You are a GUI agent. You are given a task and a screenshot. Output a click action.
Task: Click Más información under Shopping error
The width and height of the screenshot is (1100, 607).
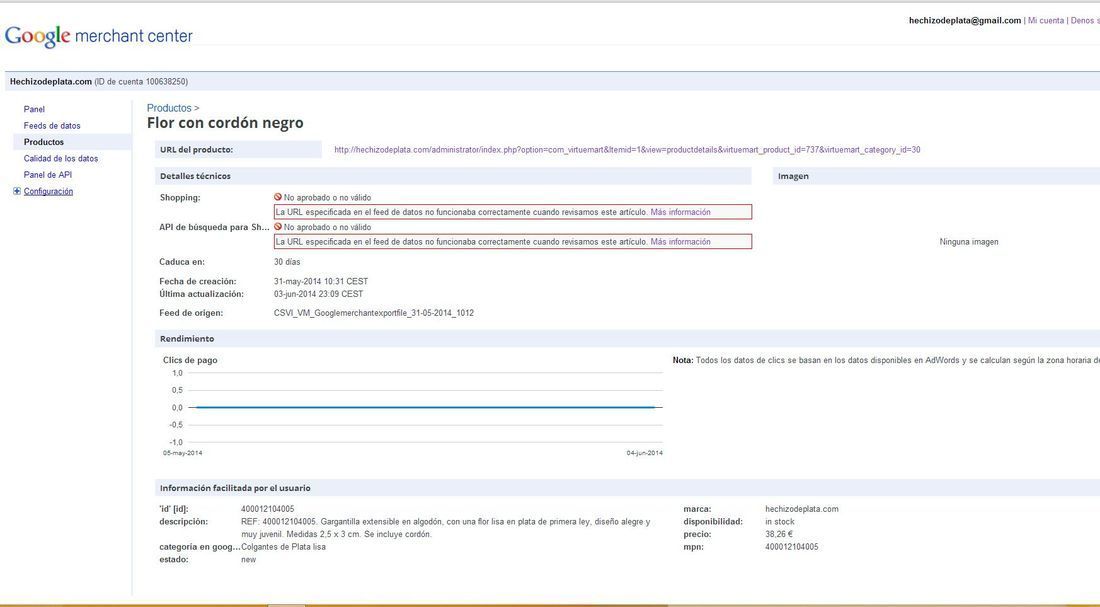click(680, 212)
